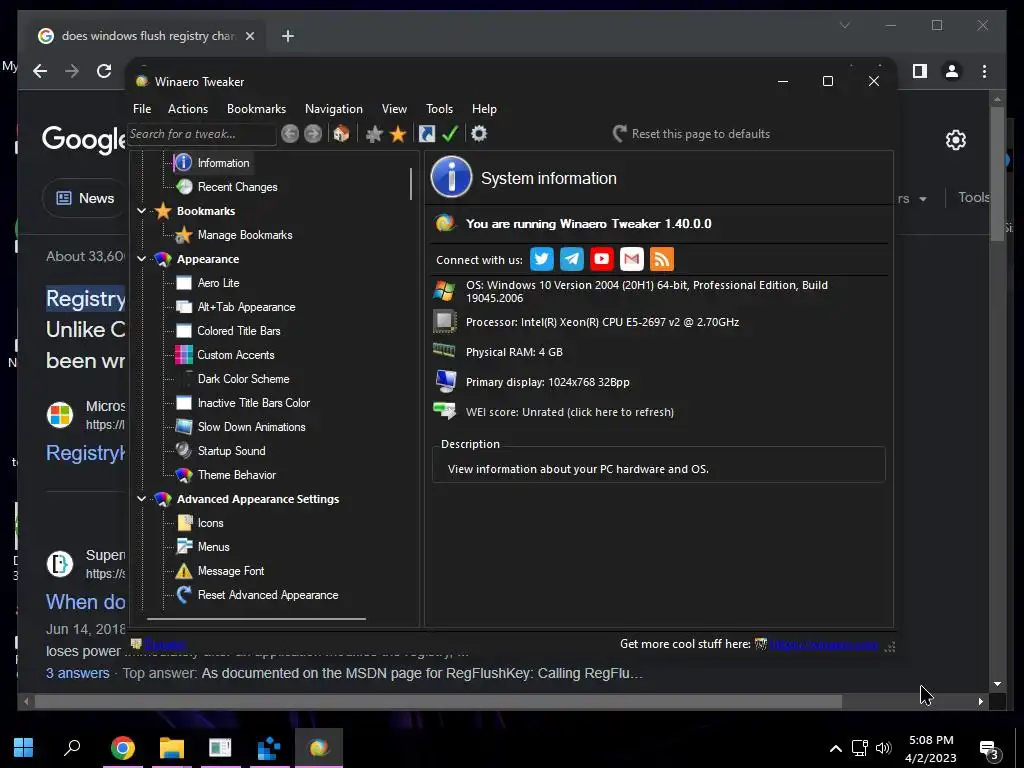1024x768 pixels.
Task: Click the volume icon in system tray
Action: point(883,748)
